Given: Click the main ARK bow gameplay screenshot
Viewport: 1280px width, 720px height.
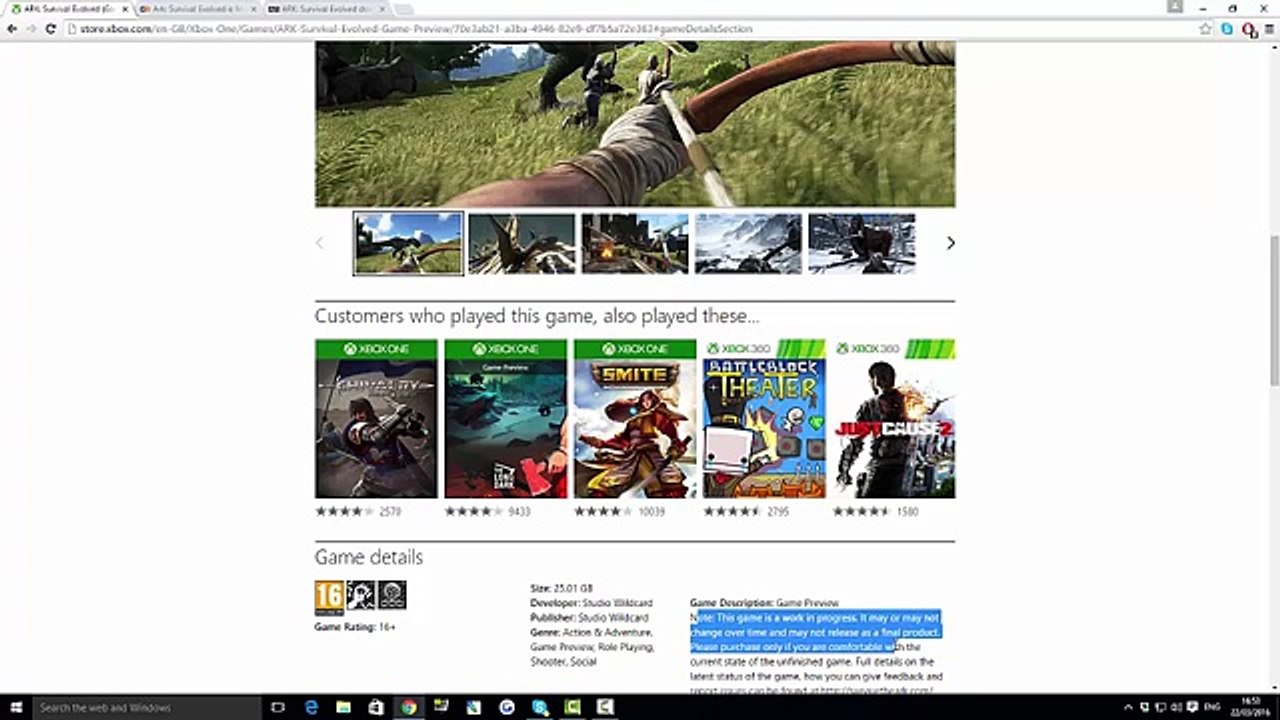Looking at the screenshot, I should click(635, 124).
